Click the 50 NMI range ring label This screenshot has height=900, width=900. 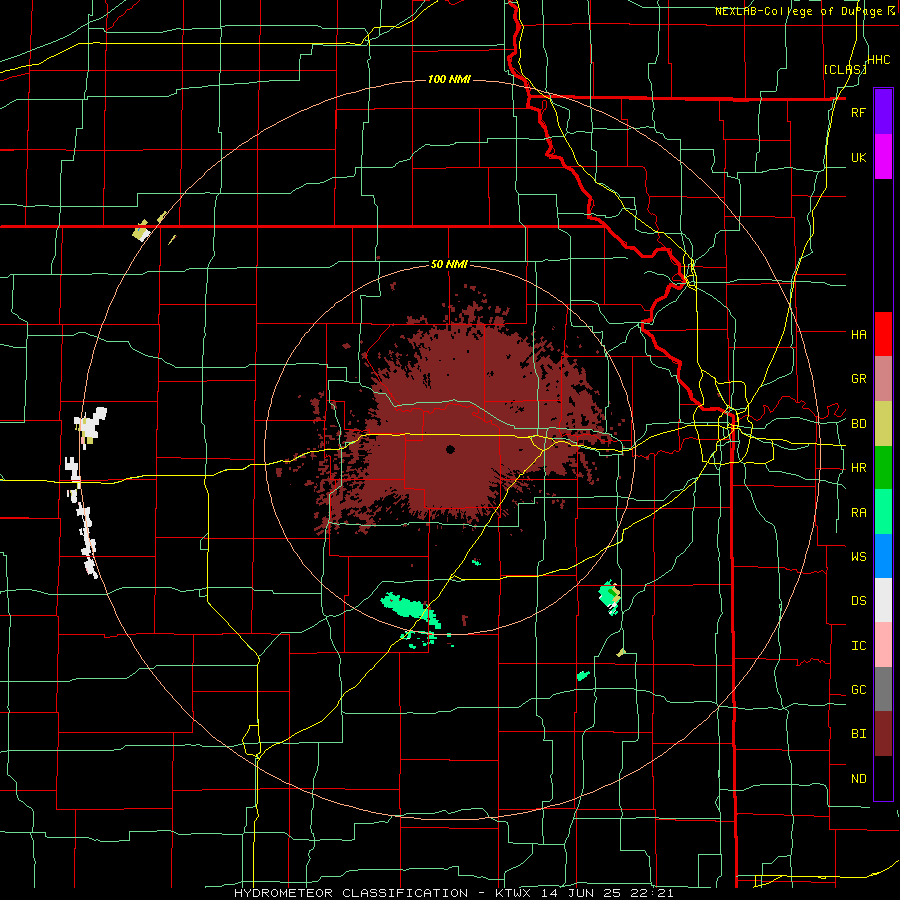click(x=449, y=265)
